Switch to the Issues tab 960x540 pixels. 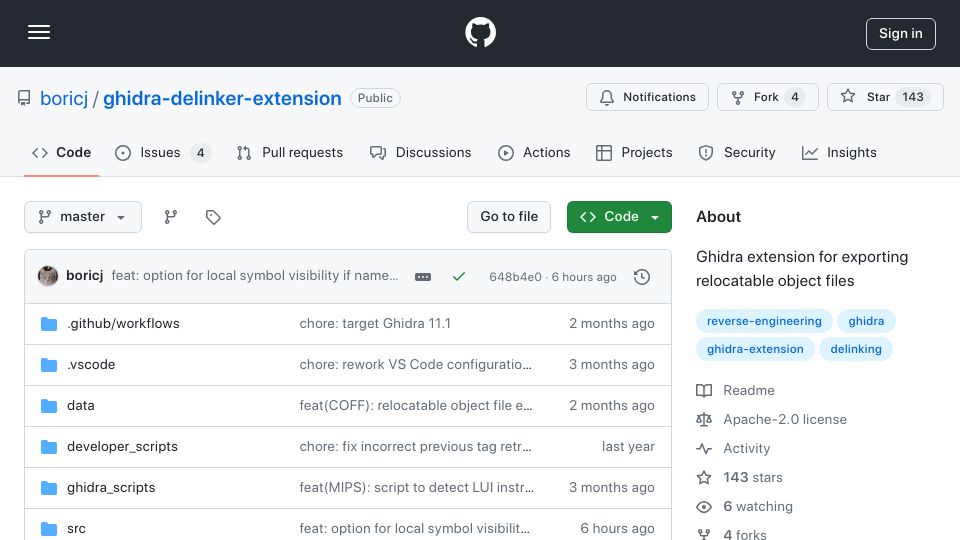(x=162, y=152)
